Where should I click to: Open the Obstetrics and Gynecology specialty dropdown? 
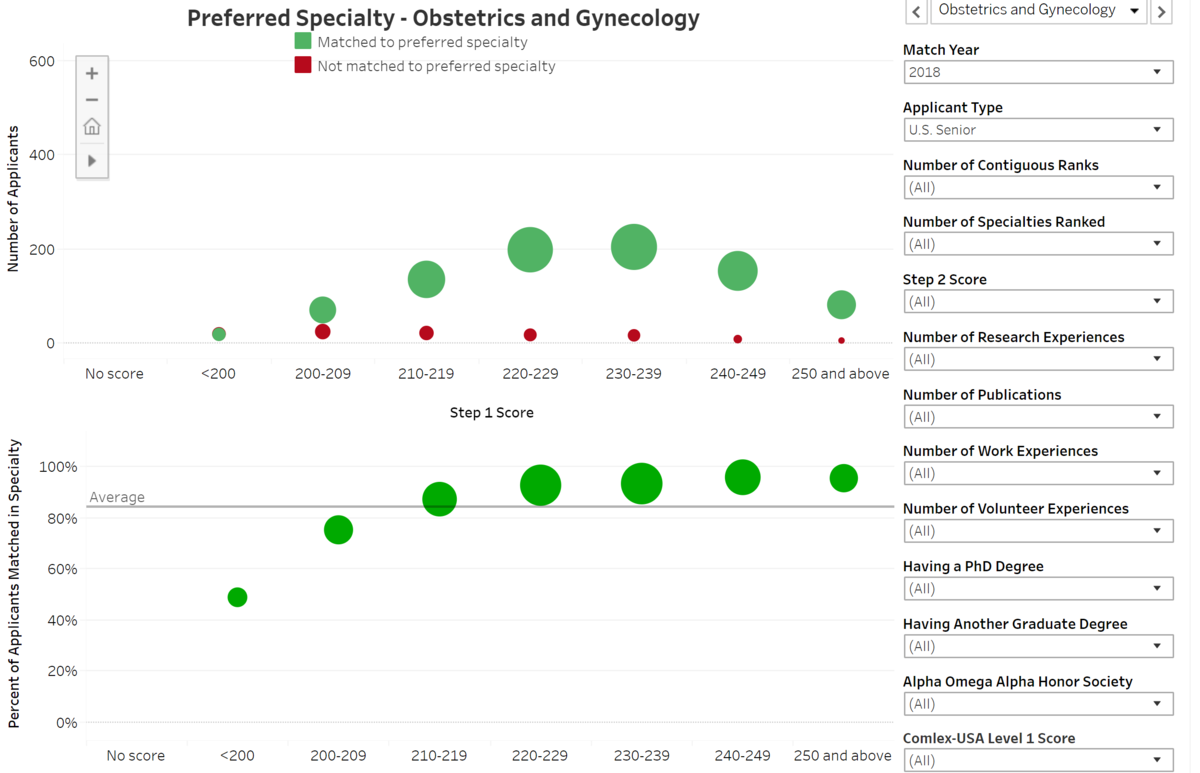click(x=1039, y=11)
